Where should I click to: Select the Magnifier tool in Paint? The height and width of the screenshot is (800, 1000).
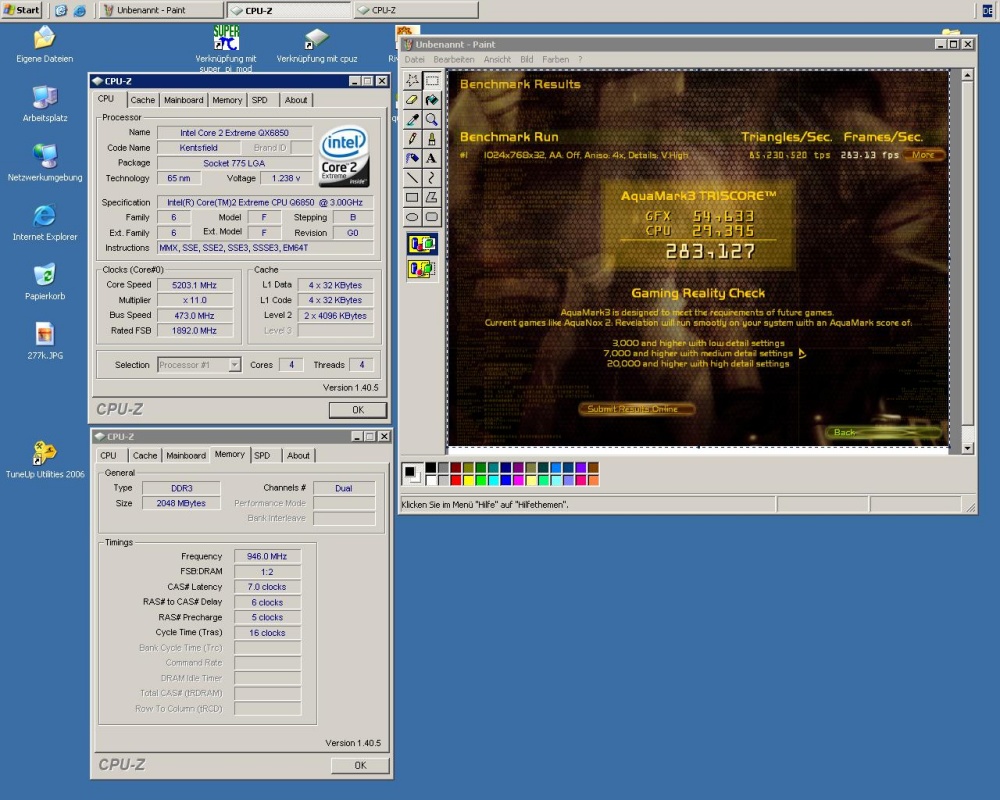(x=432, y=119)
